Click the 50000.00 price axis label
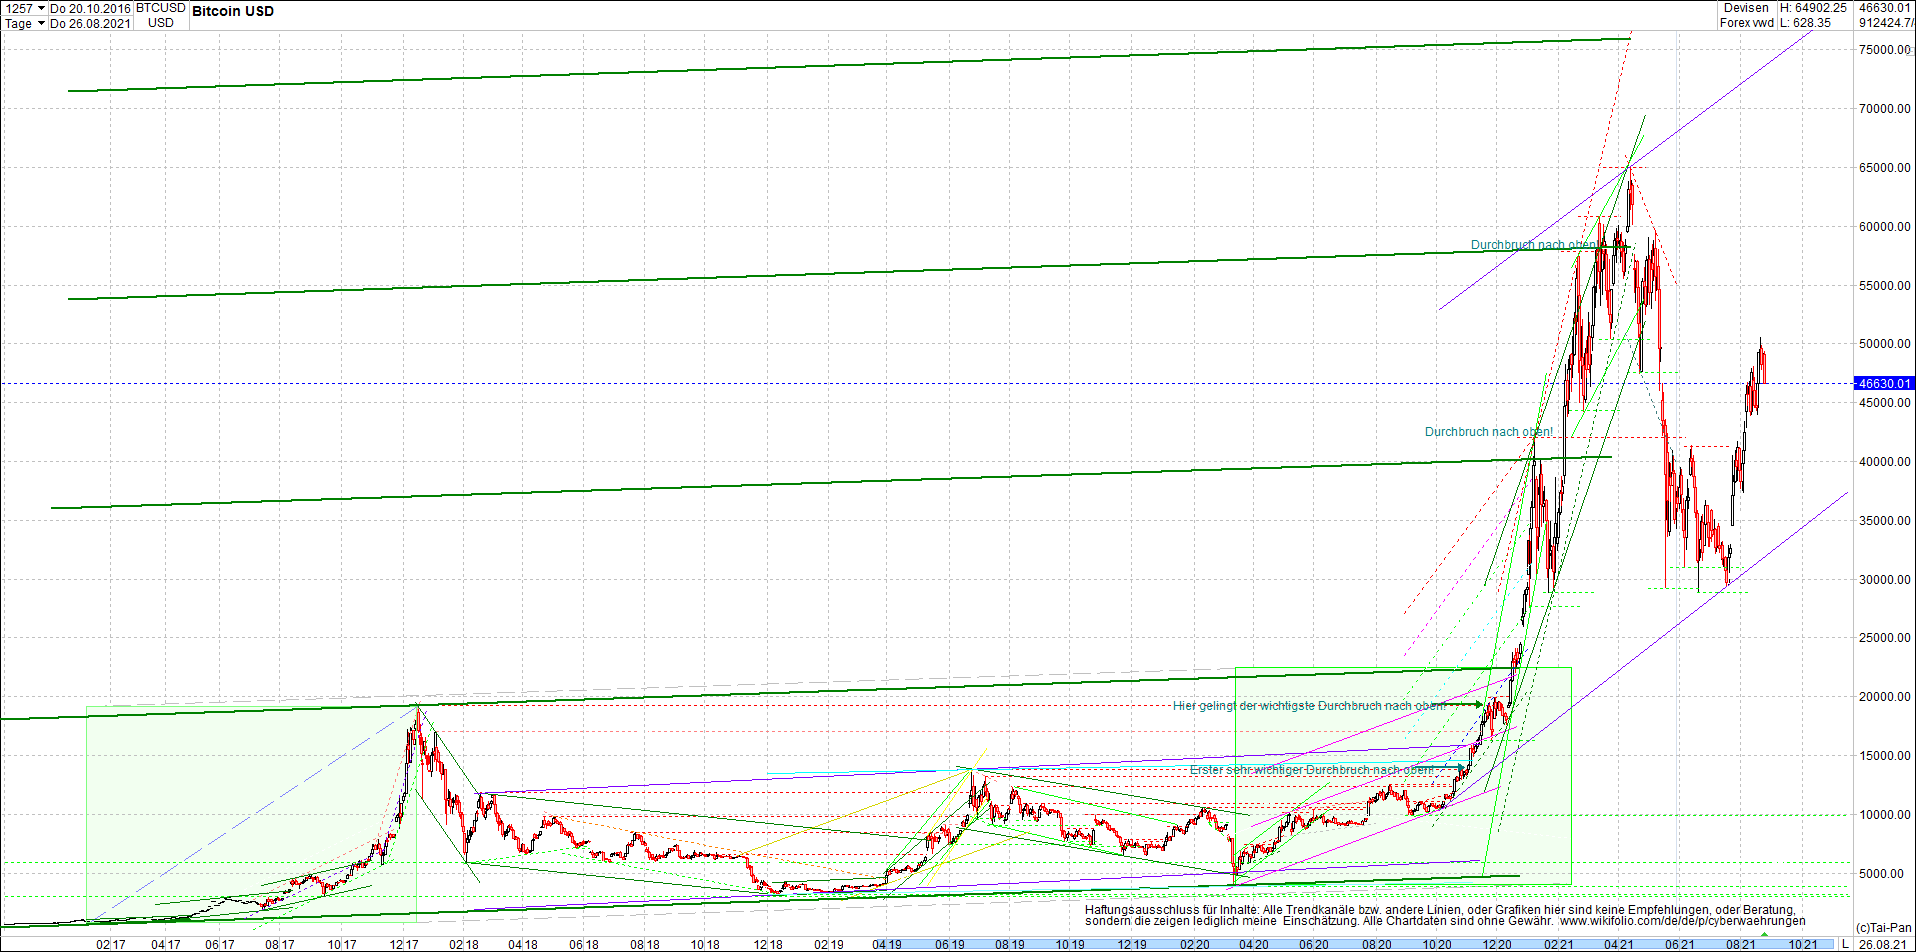 (1885, 344)
